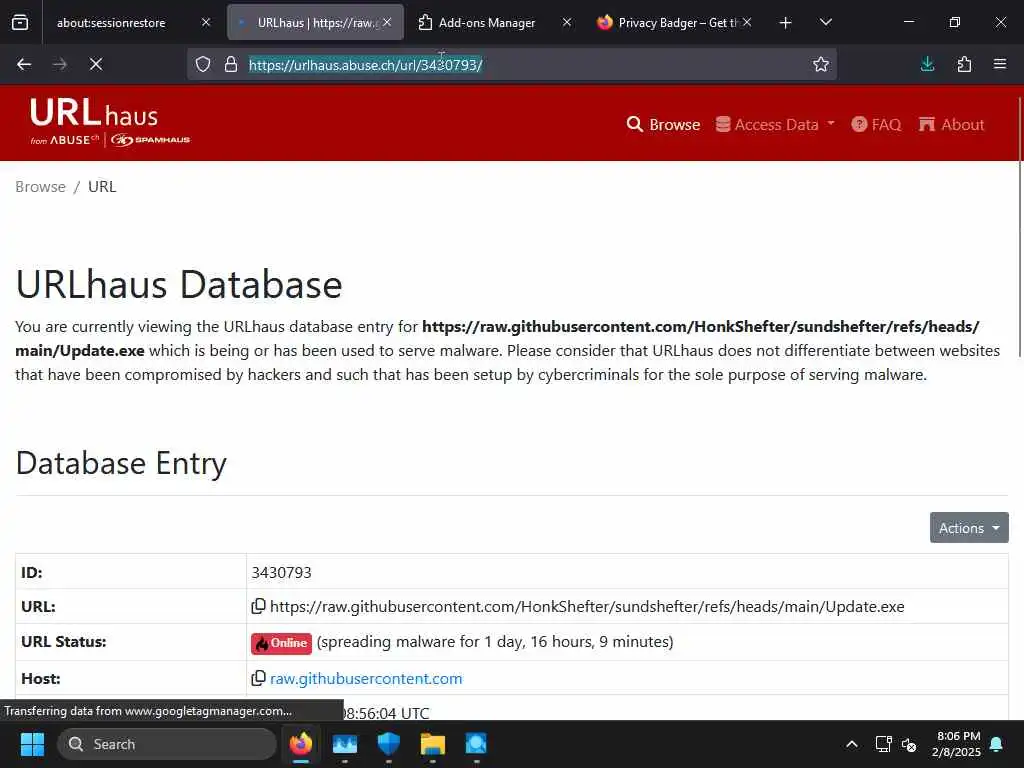The image size is (1024, 768).
Task: Open the Firefox application hamburger menu
Action: [1000, 64]
